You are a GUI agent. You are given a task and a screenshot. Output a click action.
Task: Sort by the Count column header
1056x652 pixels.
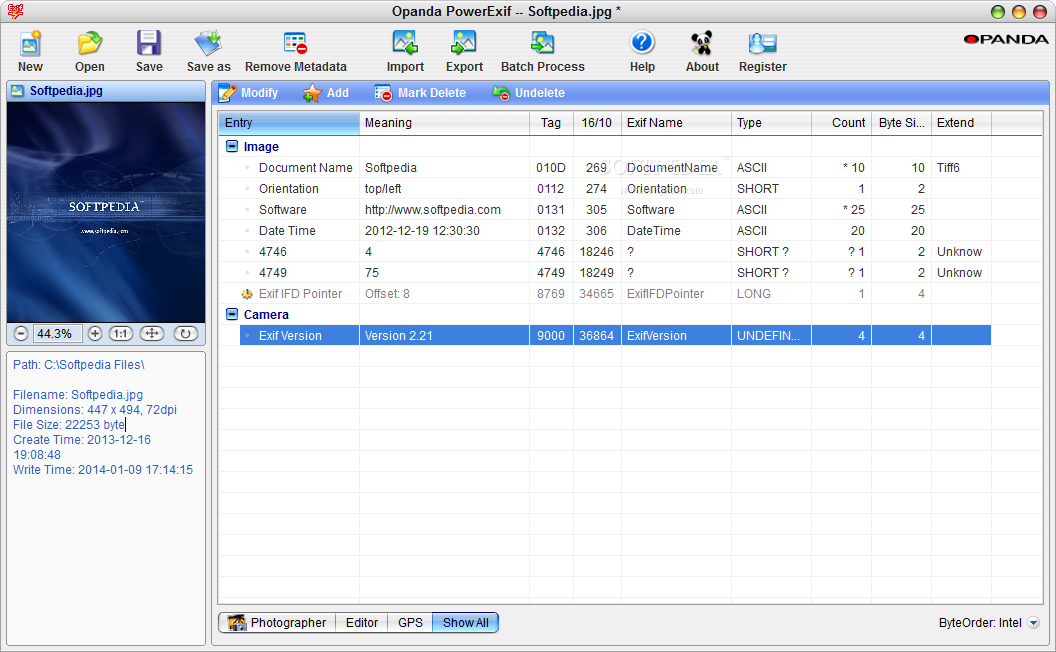coord(842,123)
